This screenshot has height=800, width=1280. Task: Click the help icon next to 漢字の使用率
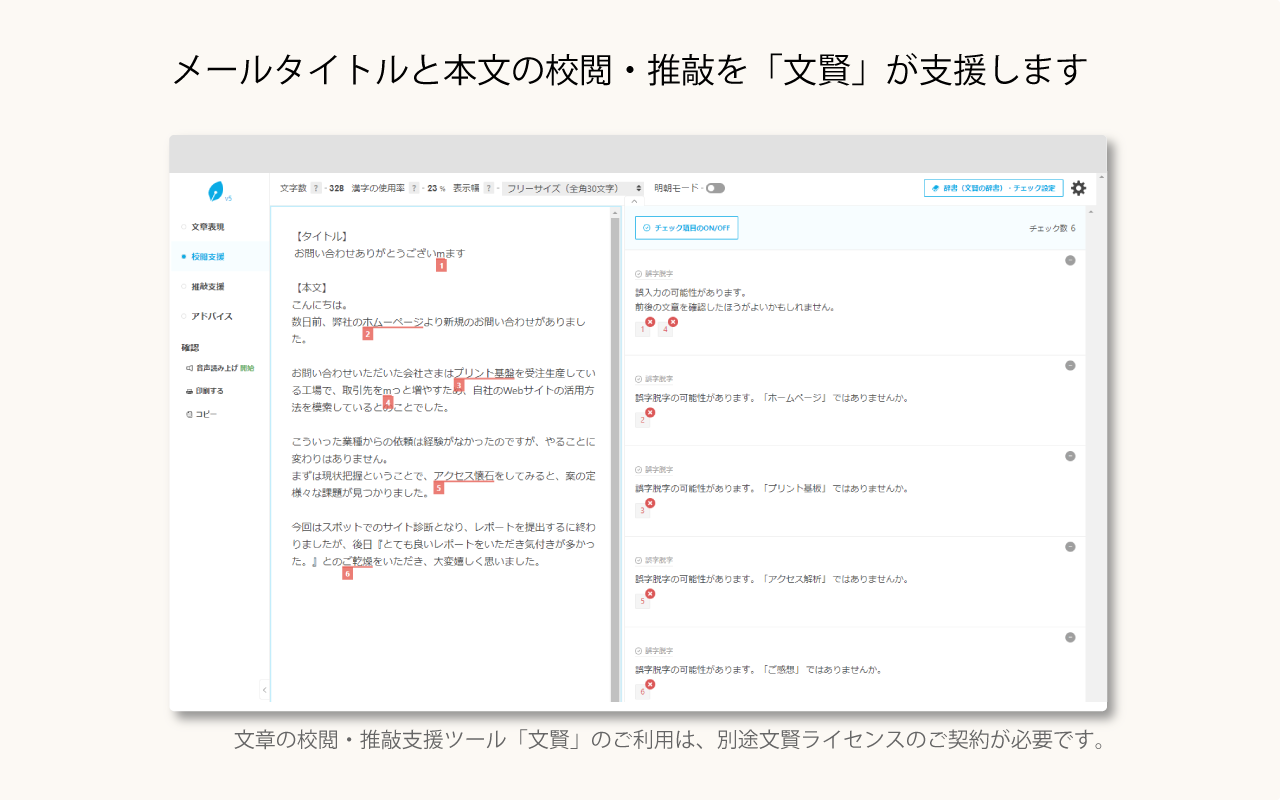click(x=413, y=187)
